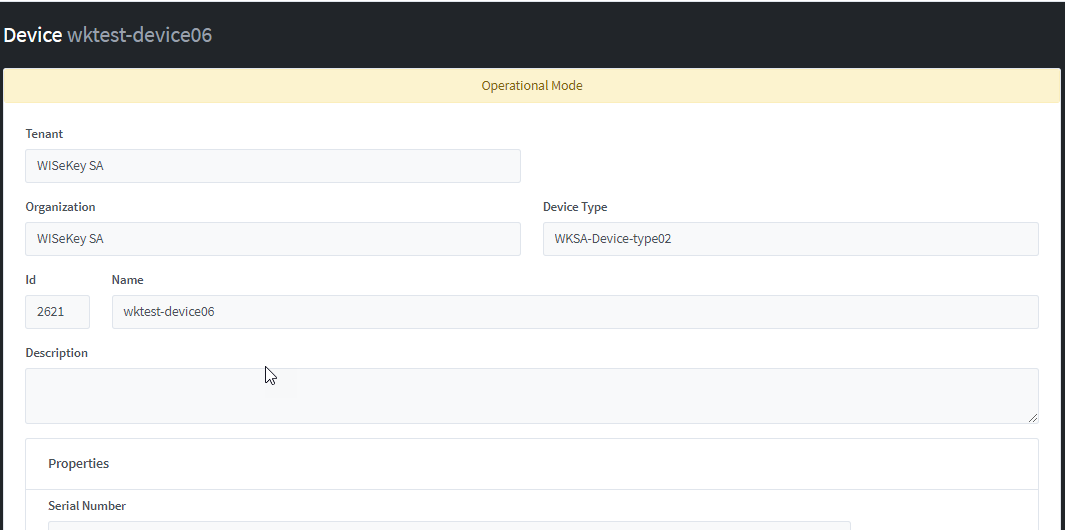Focus the Name field containing wktest-device06
This screenshot has width=1065, height=530.
coord(574,312)
